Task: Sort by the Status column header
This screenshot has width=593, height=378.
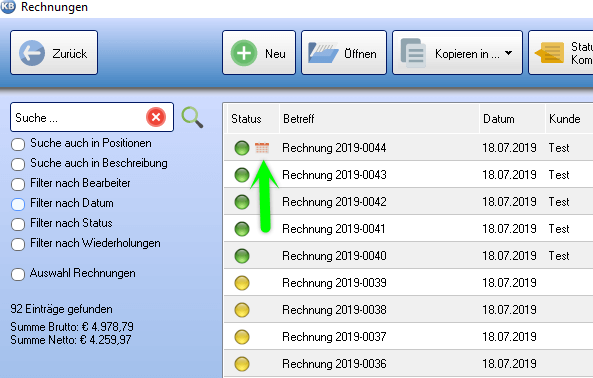Action: (253, 119)
